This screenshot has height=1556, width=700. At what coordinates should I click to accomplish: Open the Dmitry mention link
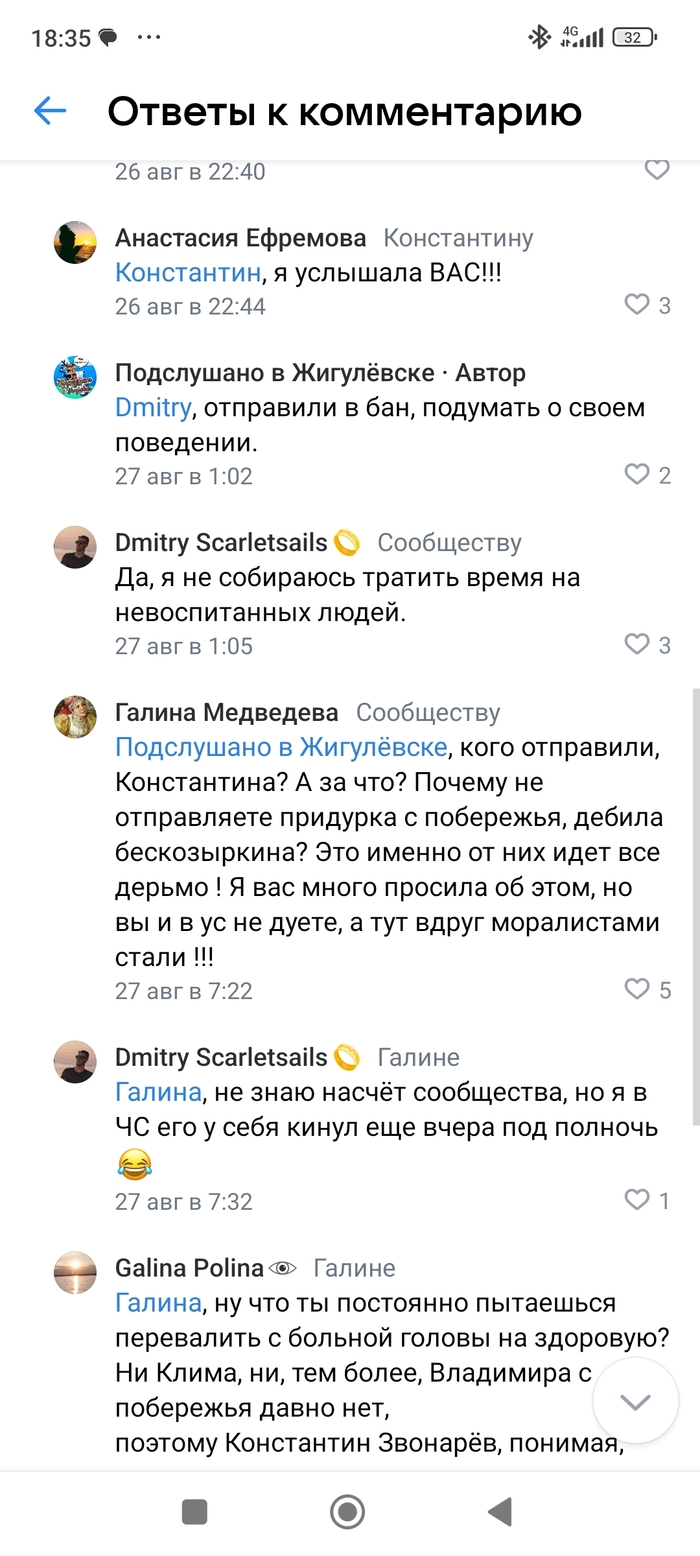click(x=152, y=408)
